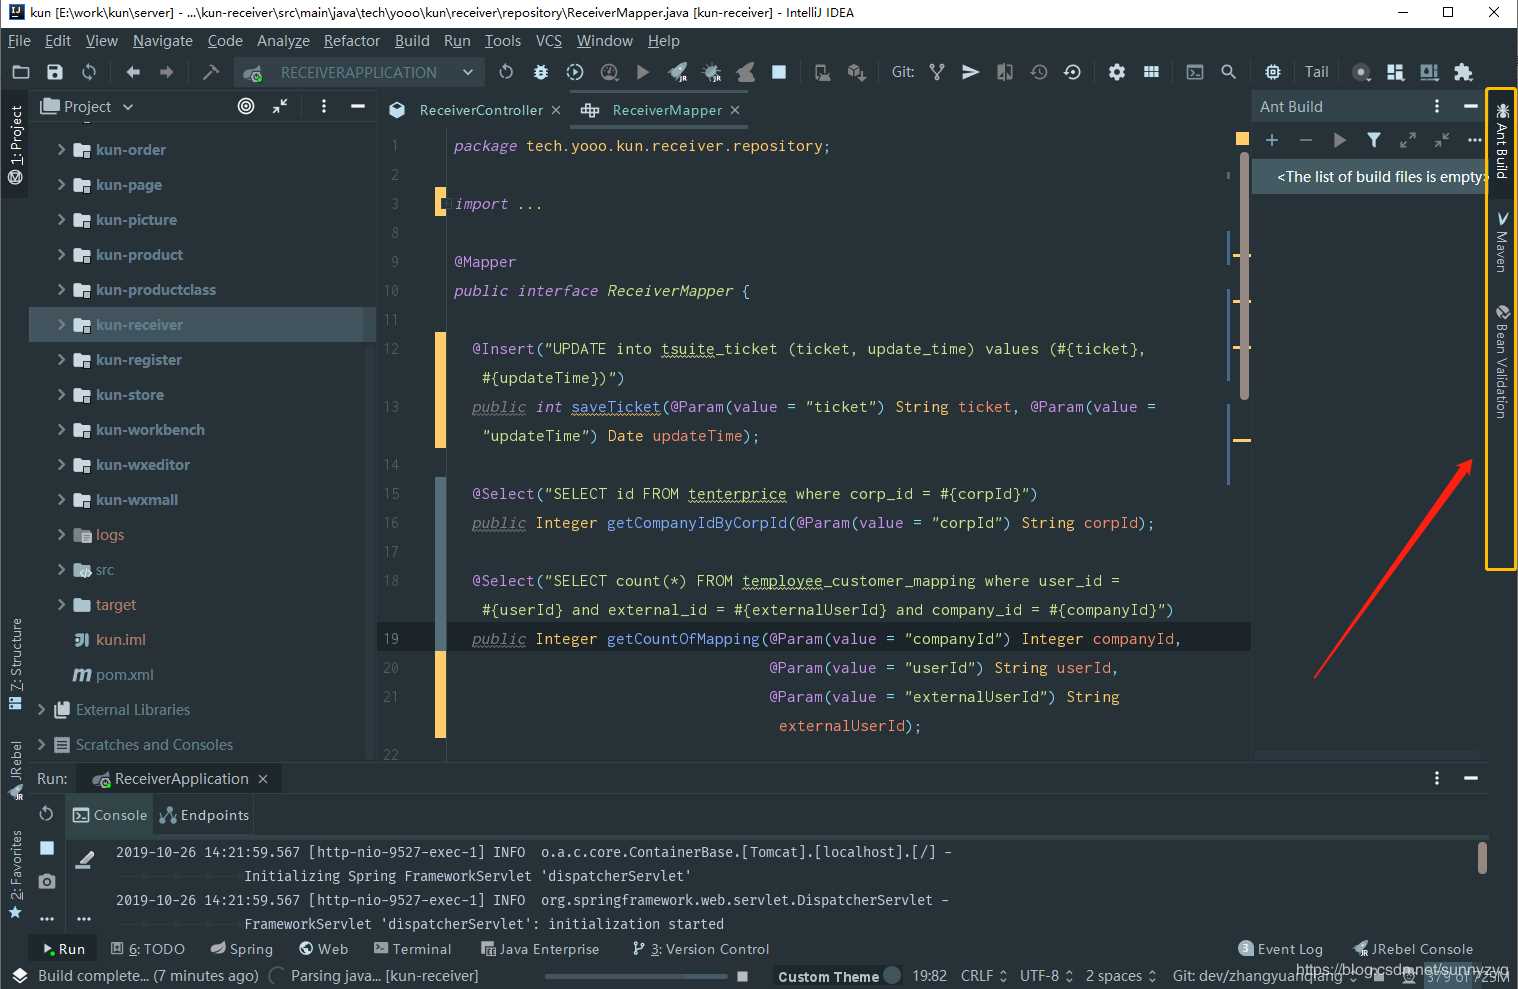
Task: Expand the kun-receiver module folder
Action: [x=61, y=325]
